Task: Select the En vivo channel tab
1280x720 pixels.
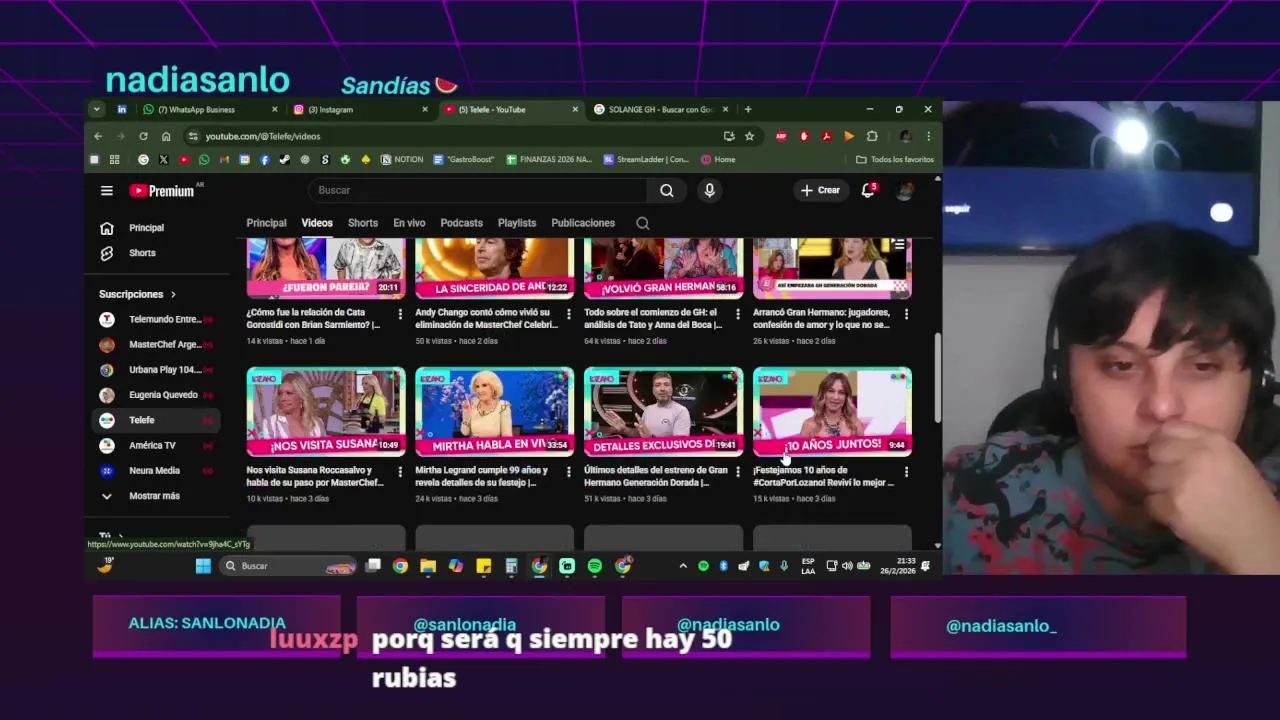Action: point(409,223)
